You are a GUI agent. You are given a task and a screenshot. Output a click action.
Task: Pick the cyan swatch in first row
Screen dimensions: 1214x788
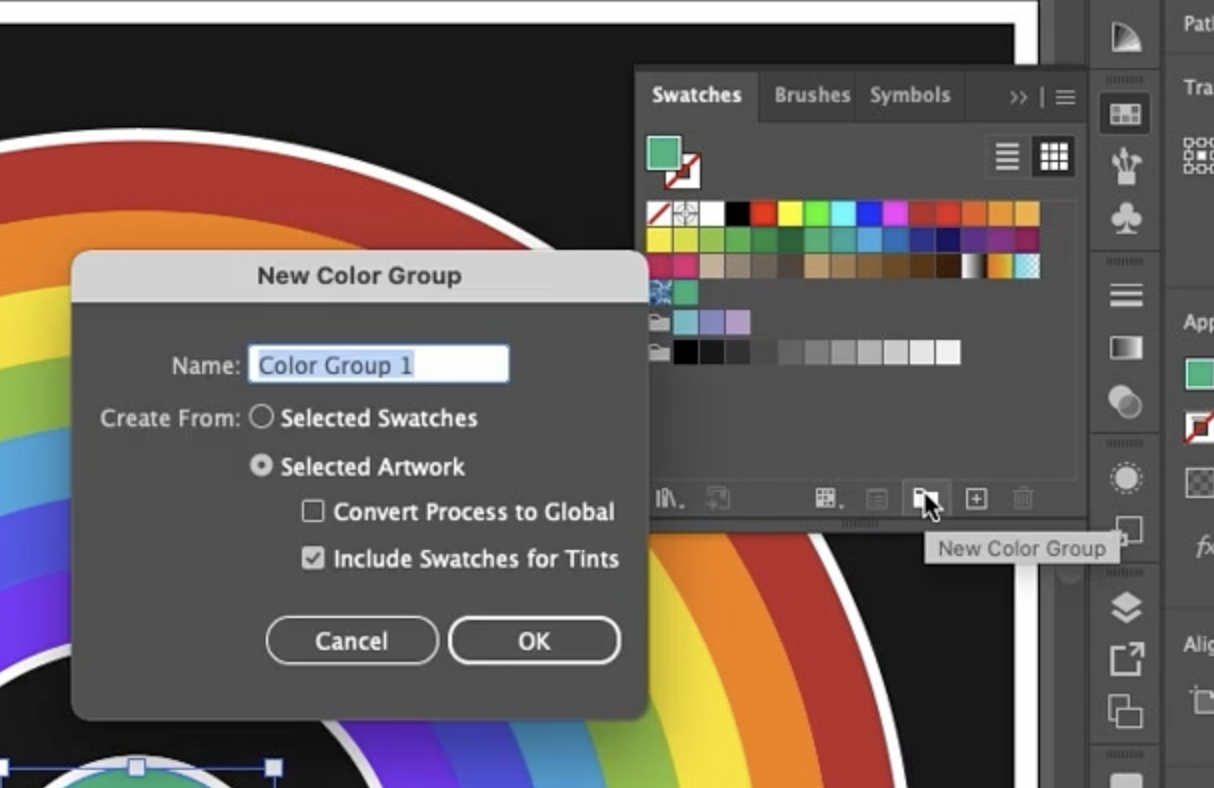[843, 214]
